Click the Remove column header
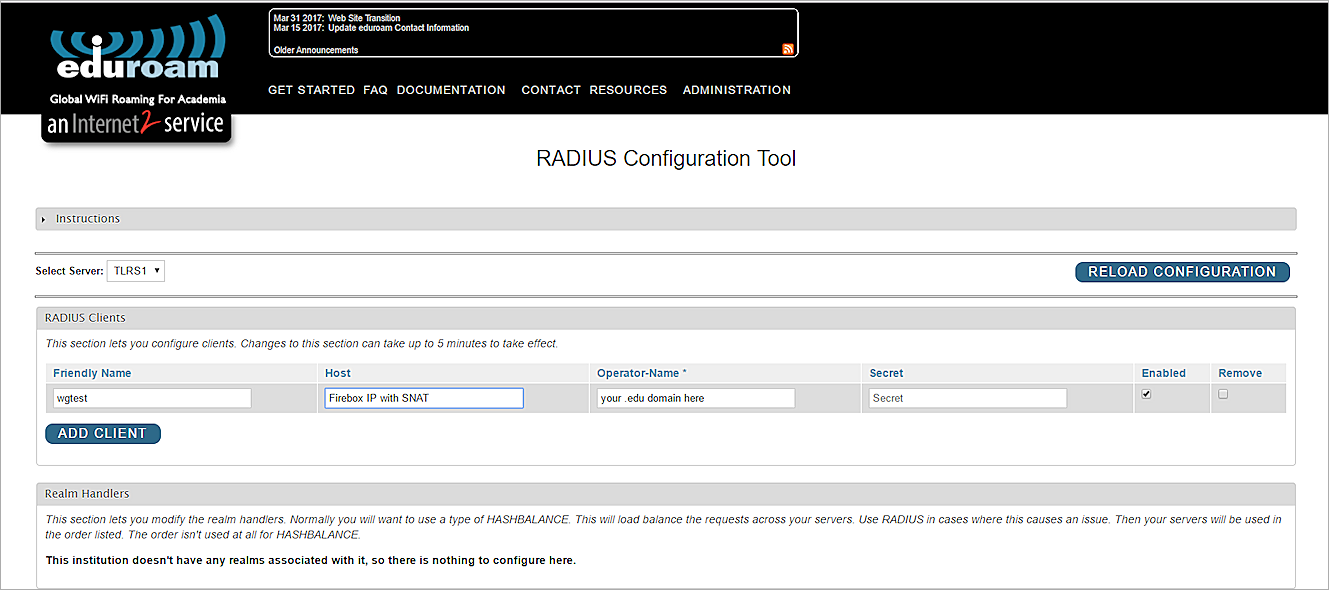The image size is (1329, 590). tap(1240, 373)
